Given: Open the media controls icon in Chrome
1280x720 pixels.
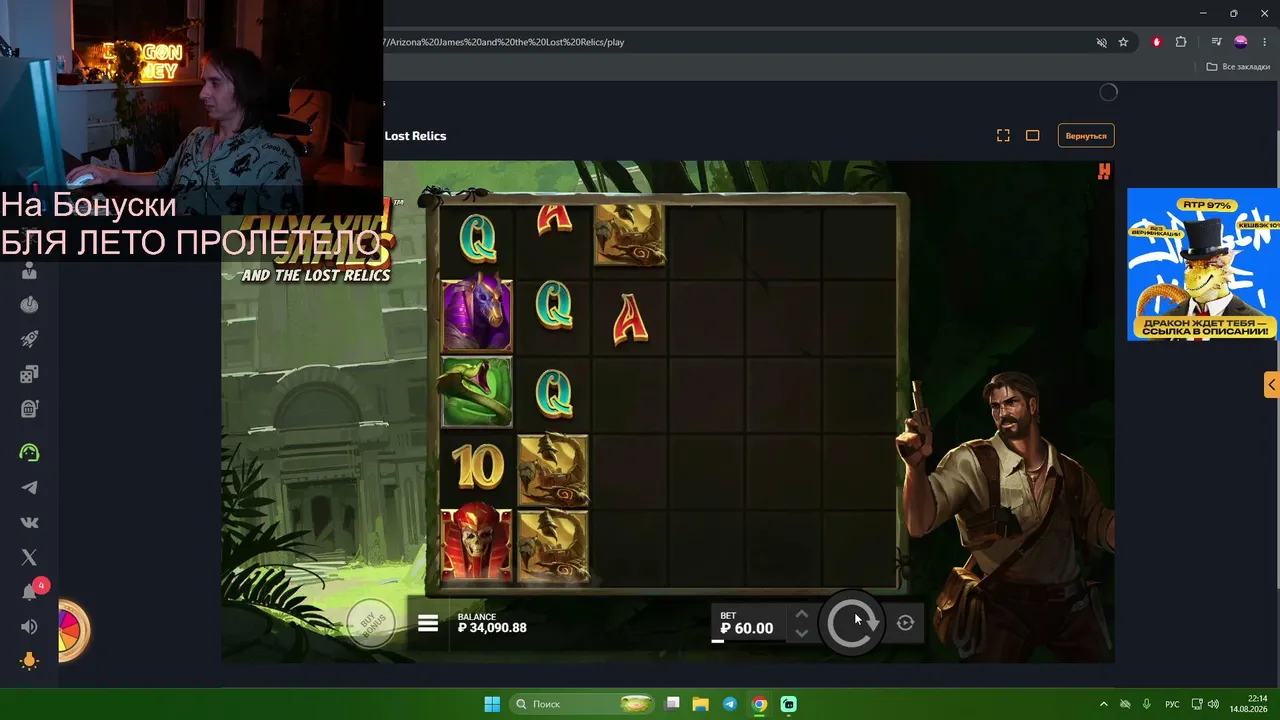Looking at the screenshot, I should pos(1216,42).
